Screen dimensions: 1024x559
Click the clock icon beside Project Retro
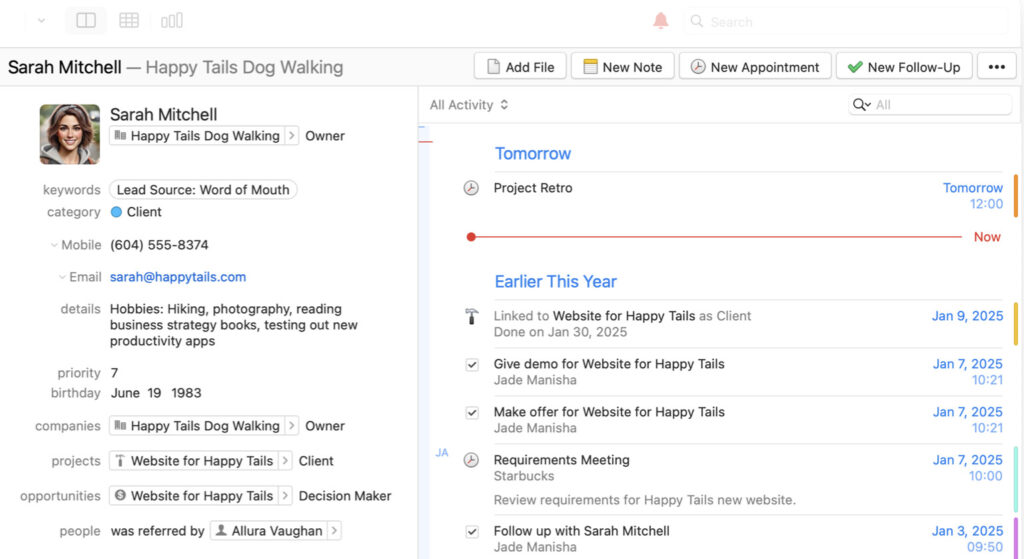pyautogui.click(x=471, y=188)
